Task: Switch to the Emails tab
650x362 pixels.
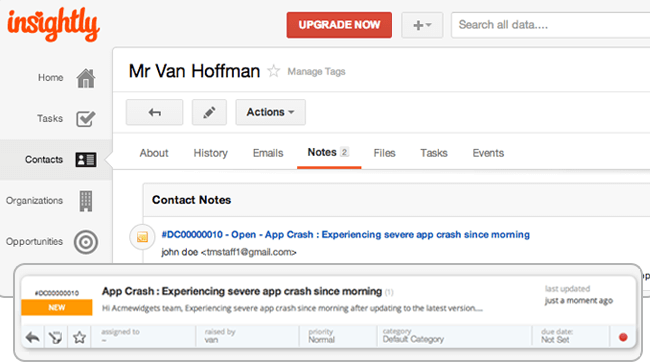Action: click(268, 153)
